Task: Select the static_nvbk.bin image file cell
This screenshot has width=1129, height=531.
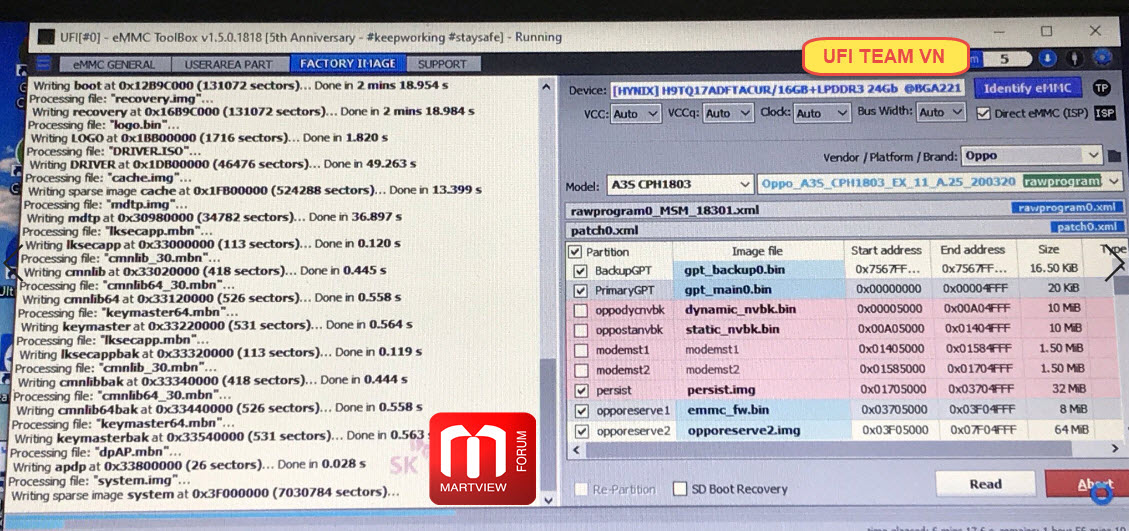Action: pyautogui.click(x=758, y=329)
